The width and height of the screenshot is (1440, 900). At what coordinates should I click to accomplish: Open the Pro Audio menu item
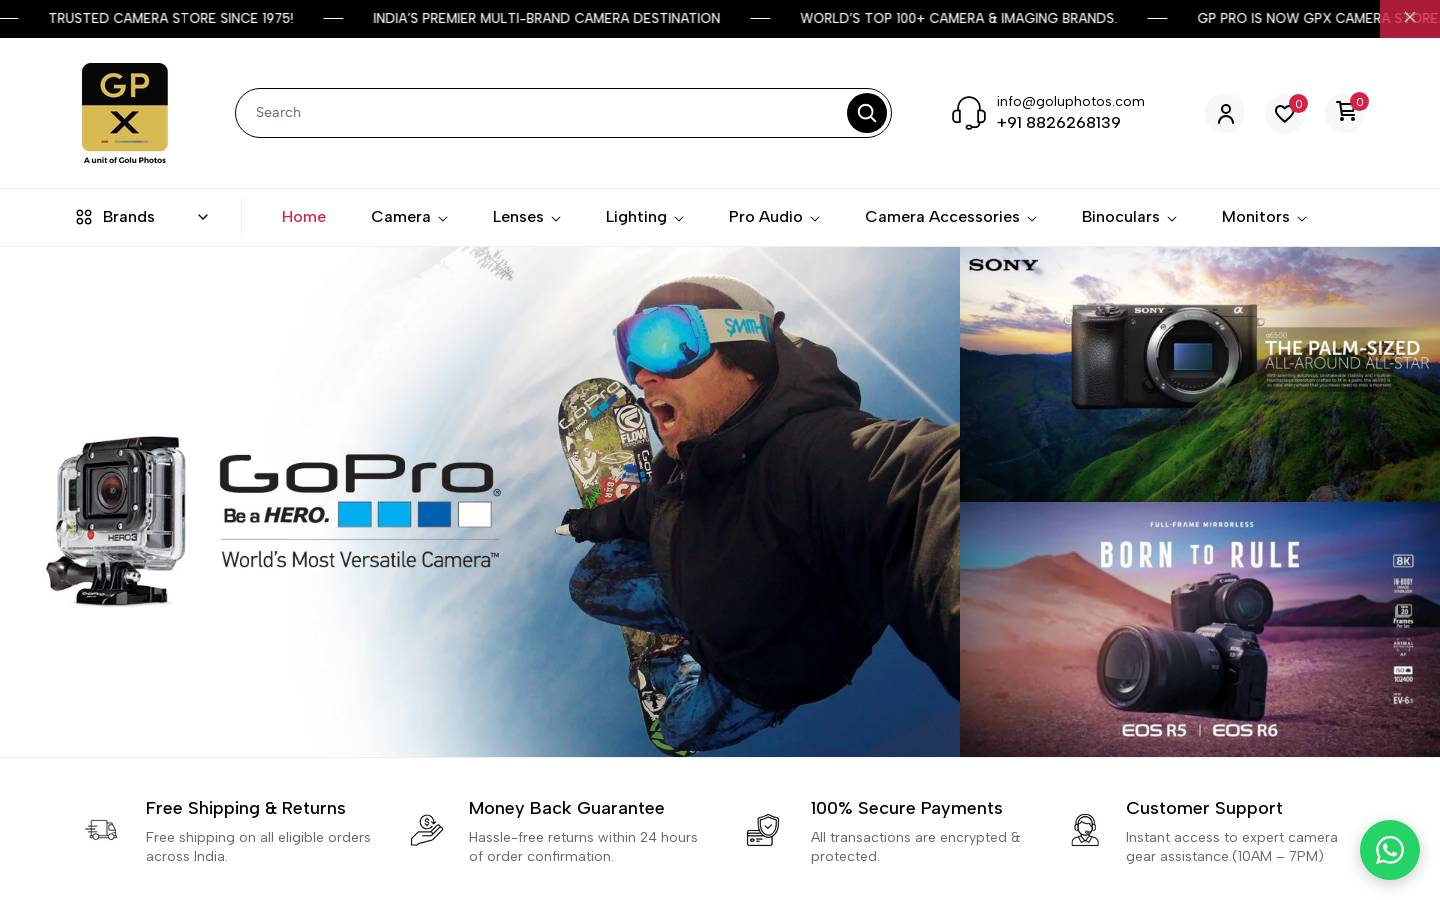tap(766, 217)
